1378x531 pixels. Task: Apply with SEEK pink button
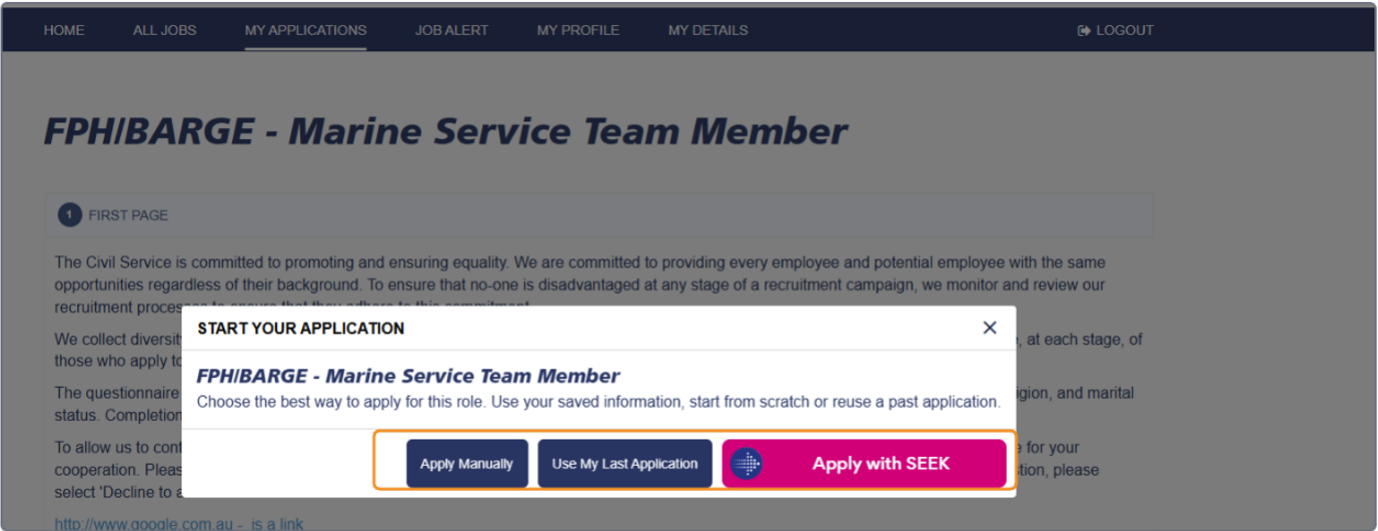[864, 464]
